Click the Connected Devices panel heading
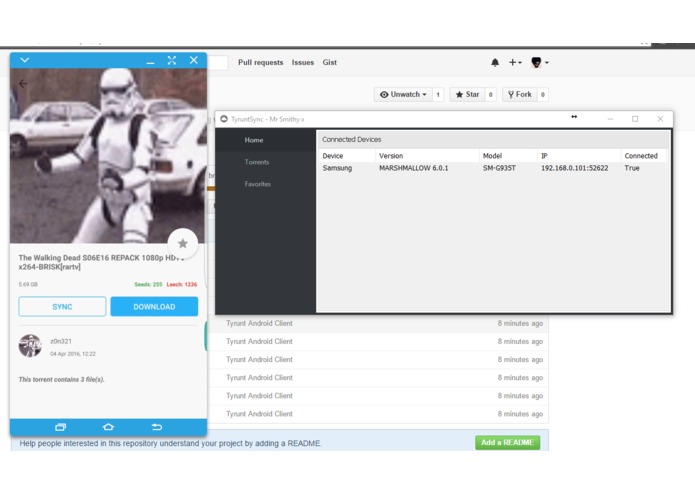Viewport: 695px width, 494px height. tap(351, 140)
